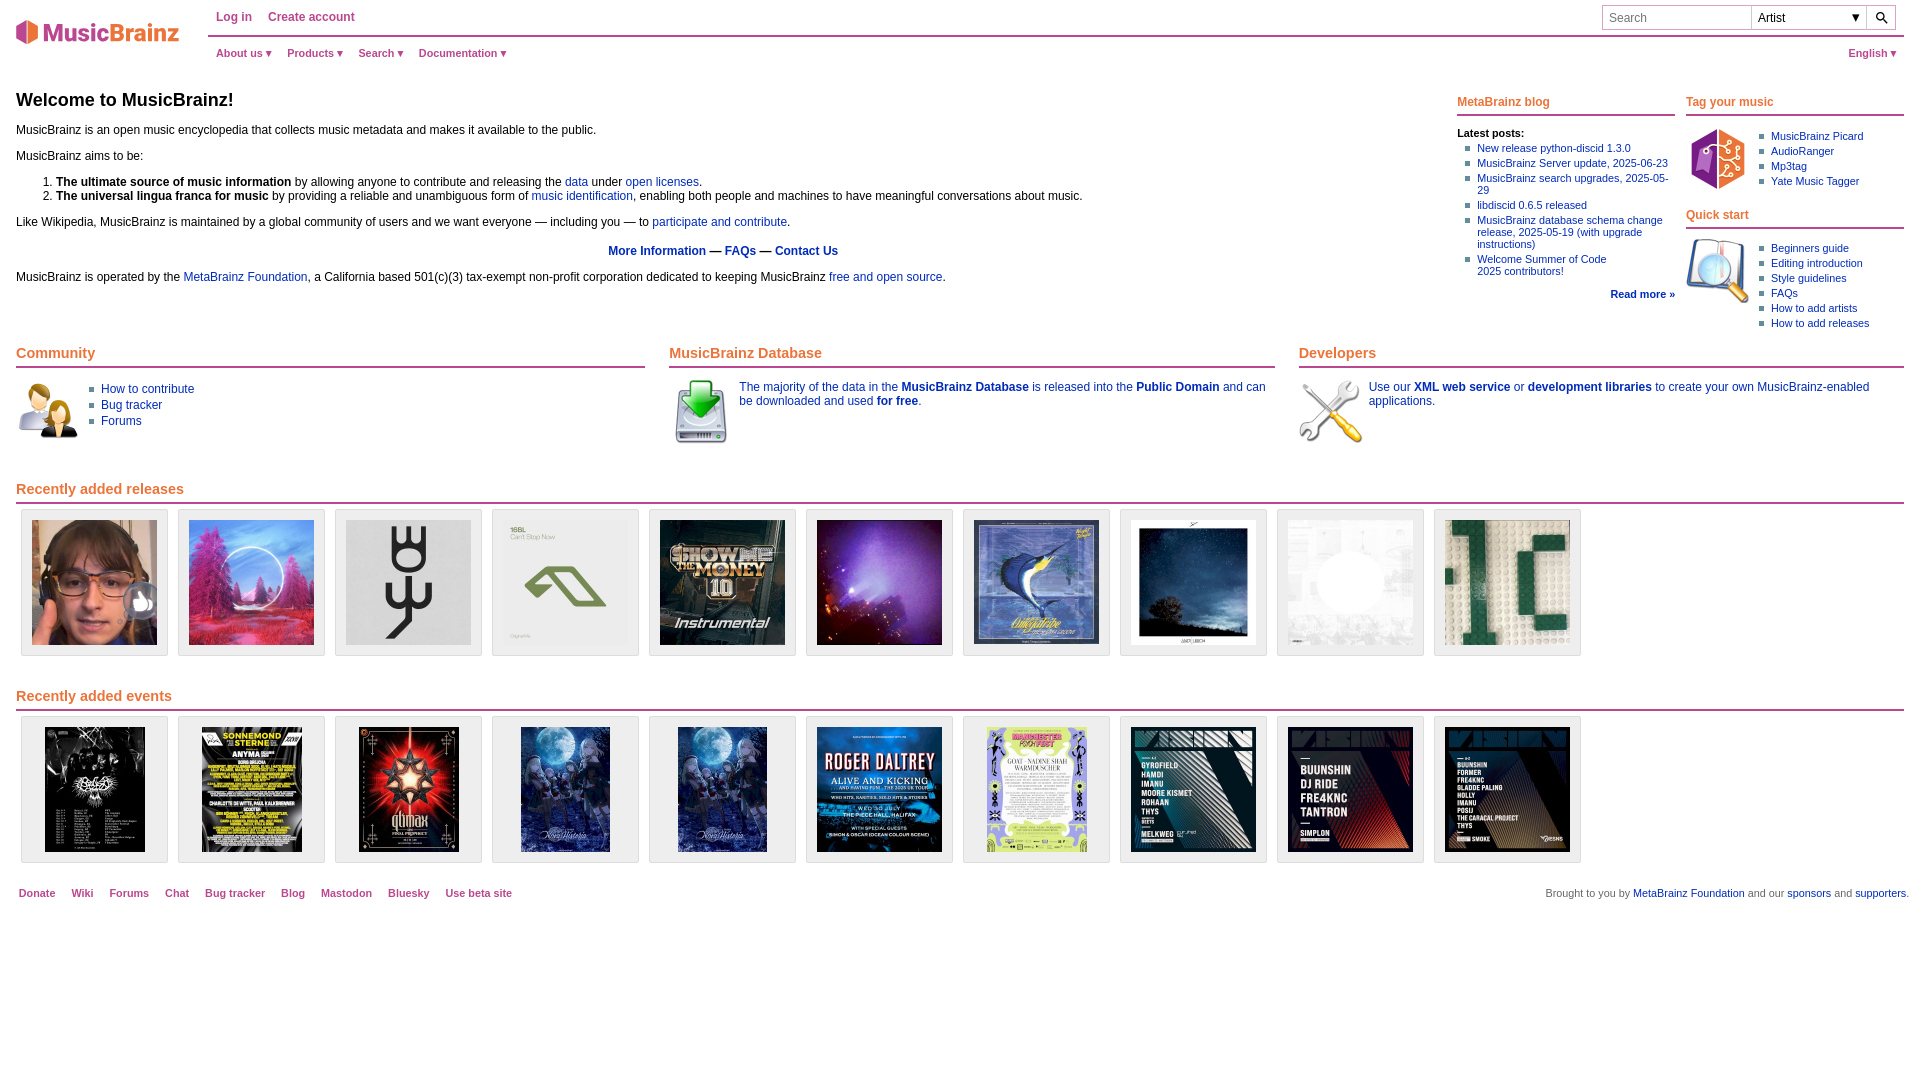Open the first Nona Historia moonlit poster
This screenshot has width=1920, height=1080.
click(x=565, y=789)
